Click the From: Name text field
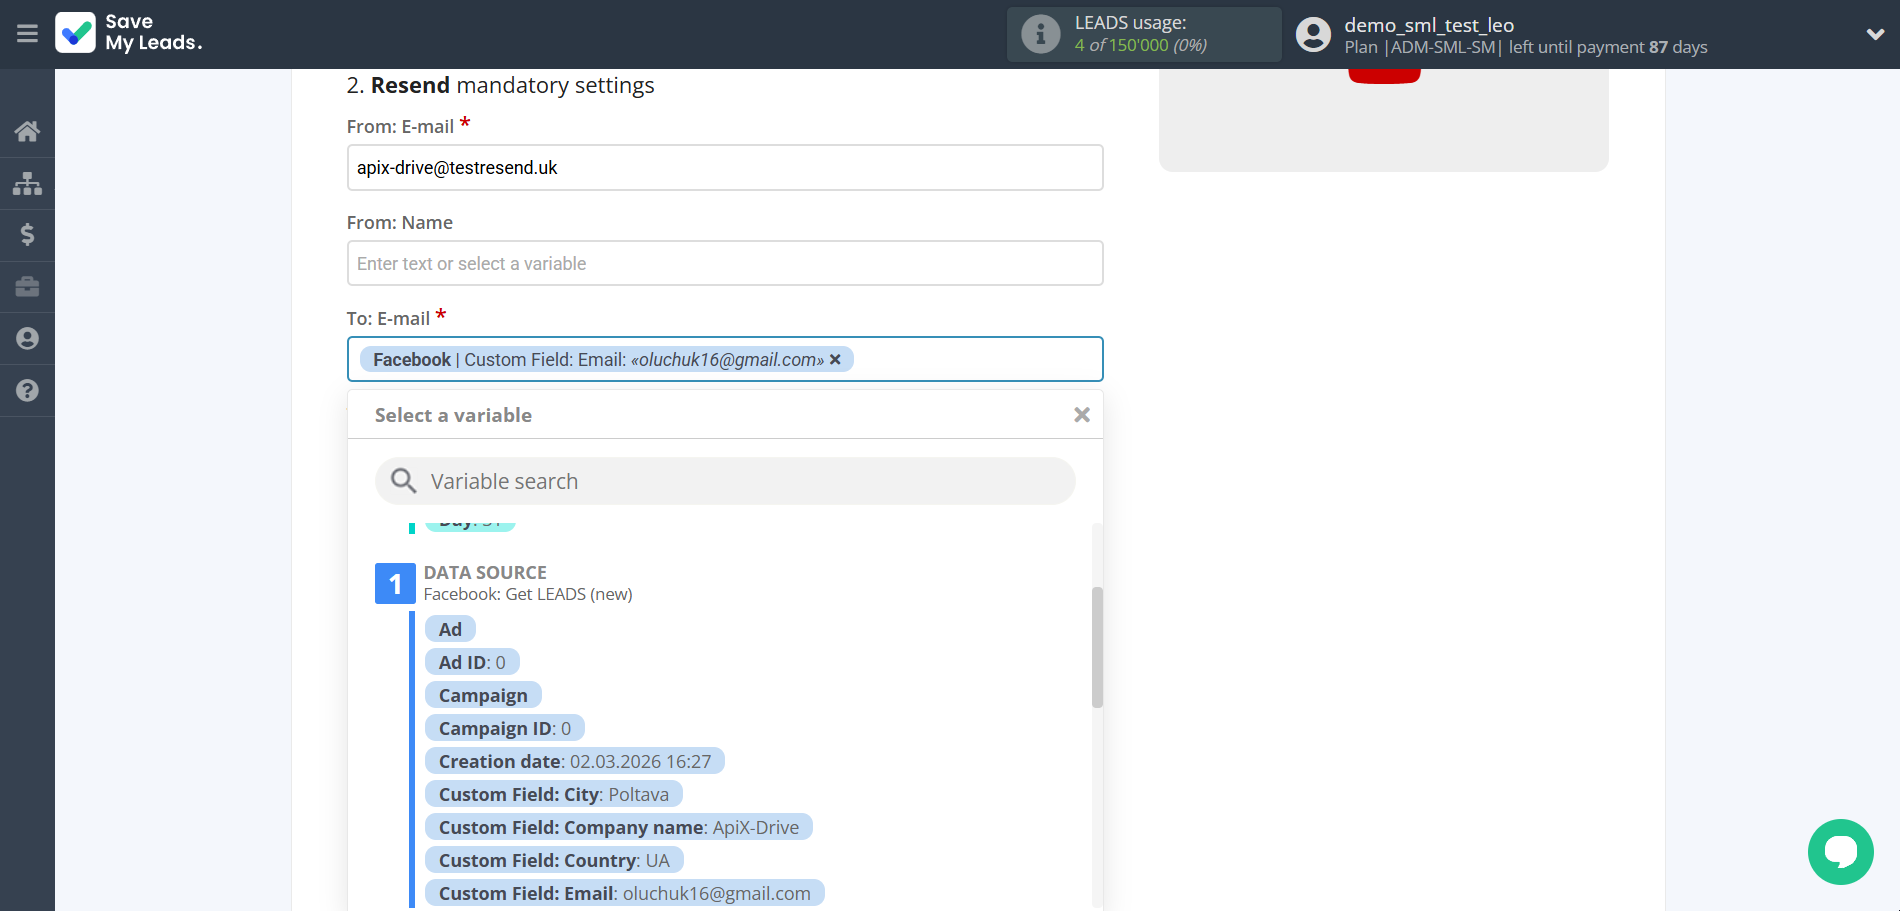Image resolution: width=1900 pixels, height=911 pixels. (725, 263)
